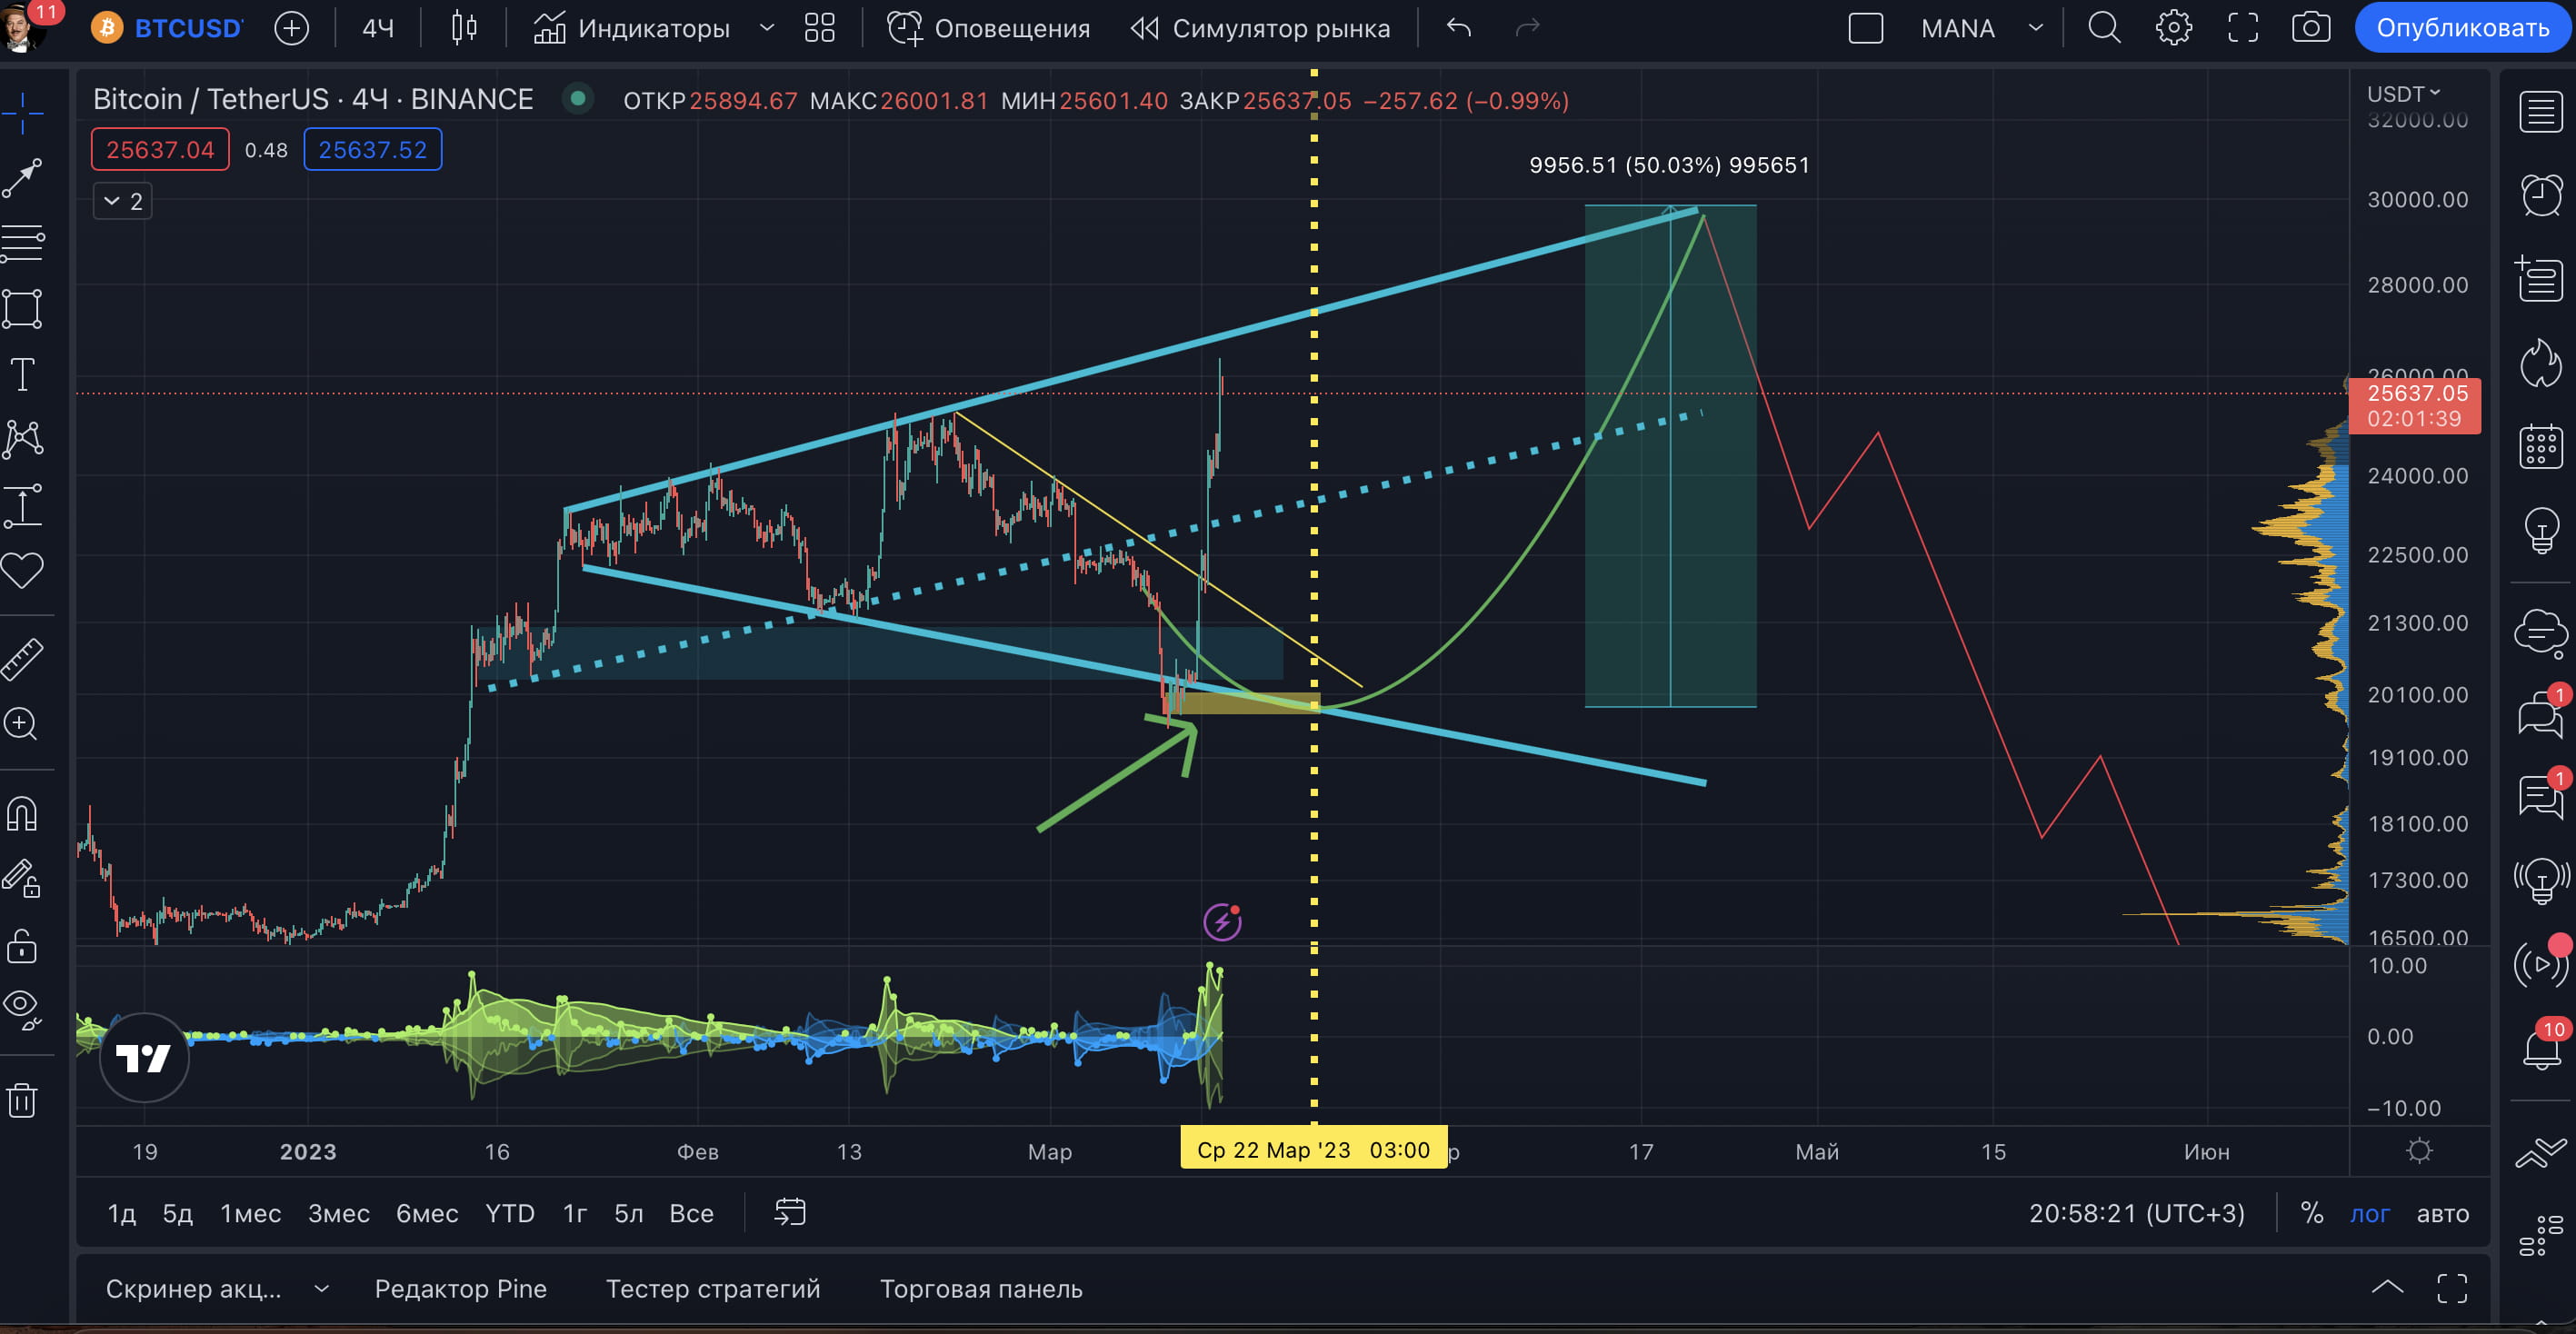Expand the MANA layout dropdown
Image resolution: width=2576 pixels, height=1334 pixels.
click(x=2035, y=28)
